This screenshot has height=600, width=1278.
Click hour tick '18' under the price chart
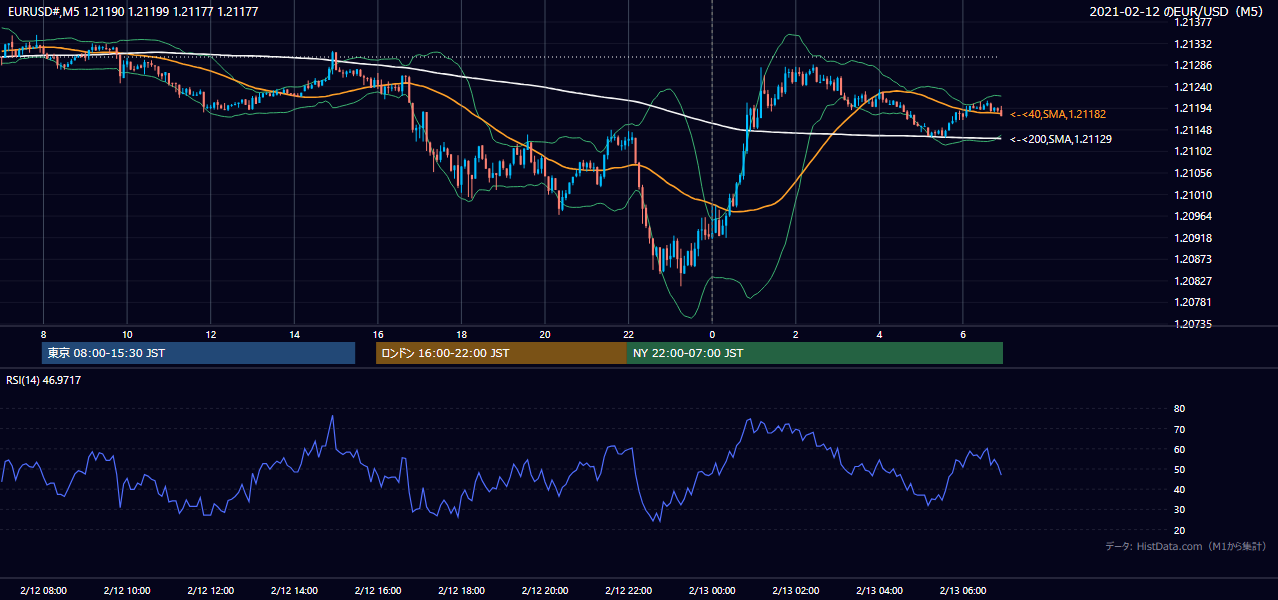pyautogui.click(x=461, y=334)
